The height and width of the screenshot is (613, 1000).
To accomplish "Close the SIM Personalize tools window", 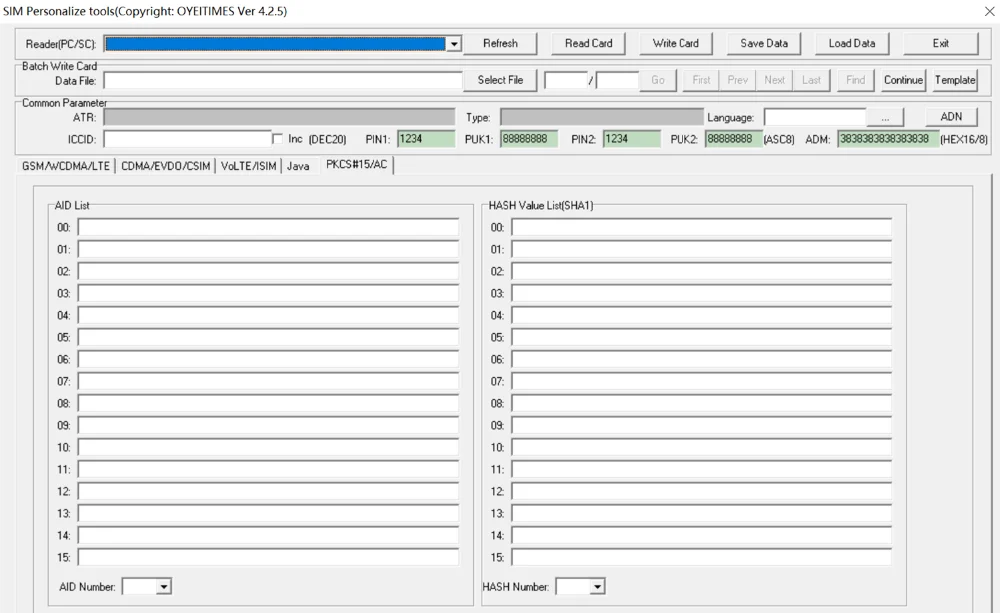I will click(x=989, y=11).
